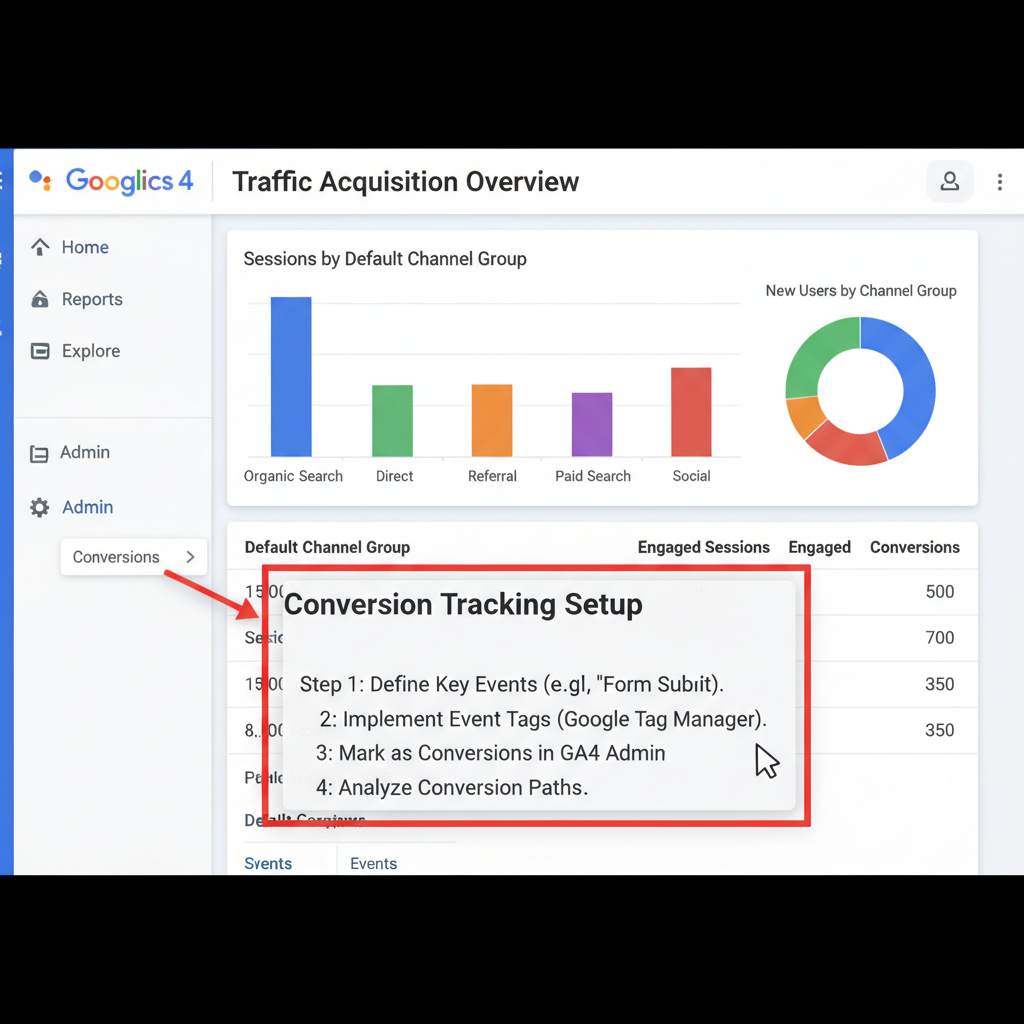
Task: Open the user account profile icon
Action: (x=950, y=181)
